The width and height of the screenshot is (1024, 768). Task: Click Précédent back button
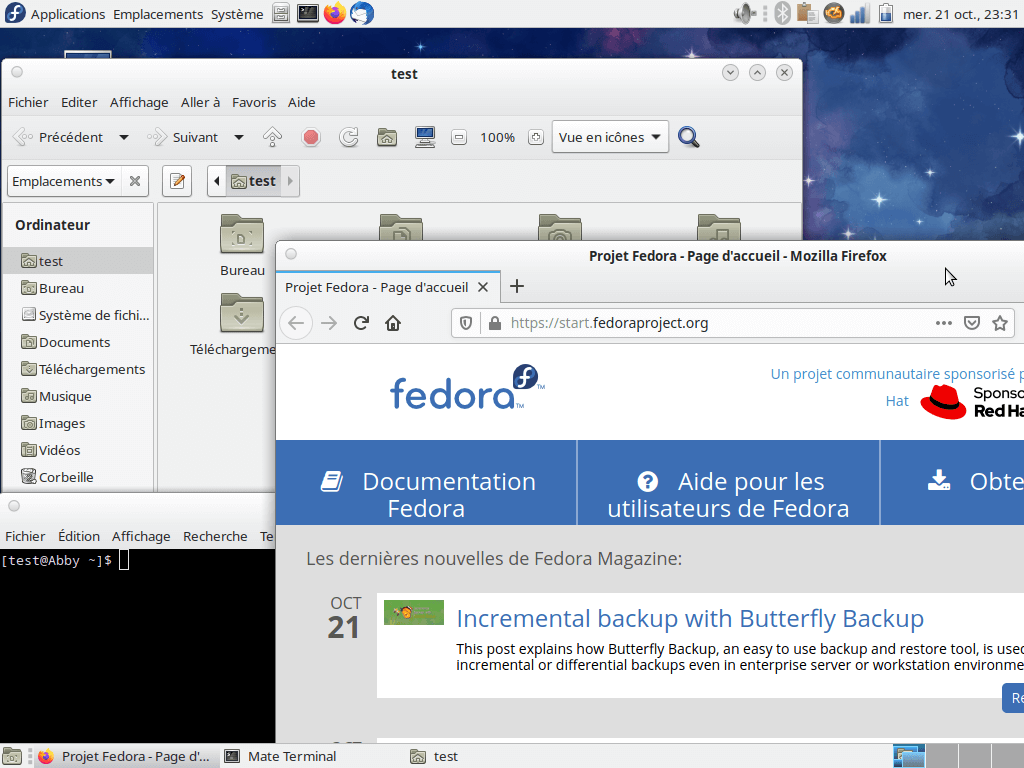click(59, 137)
